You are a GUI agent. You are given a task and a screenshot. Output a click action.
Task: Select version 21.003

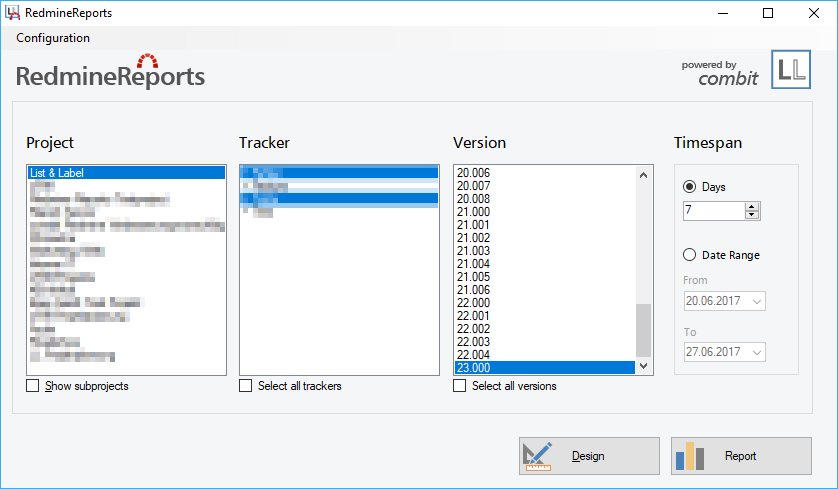click(545, 251)
